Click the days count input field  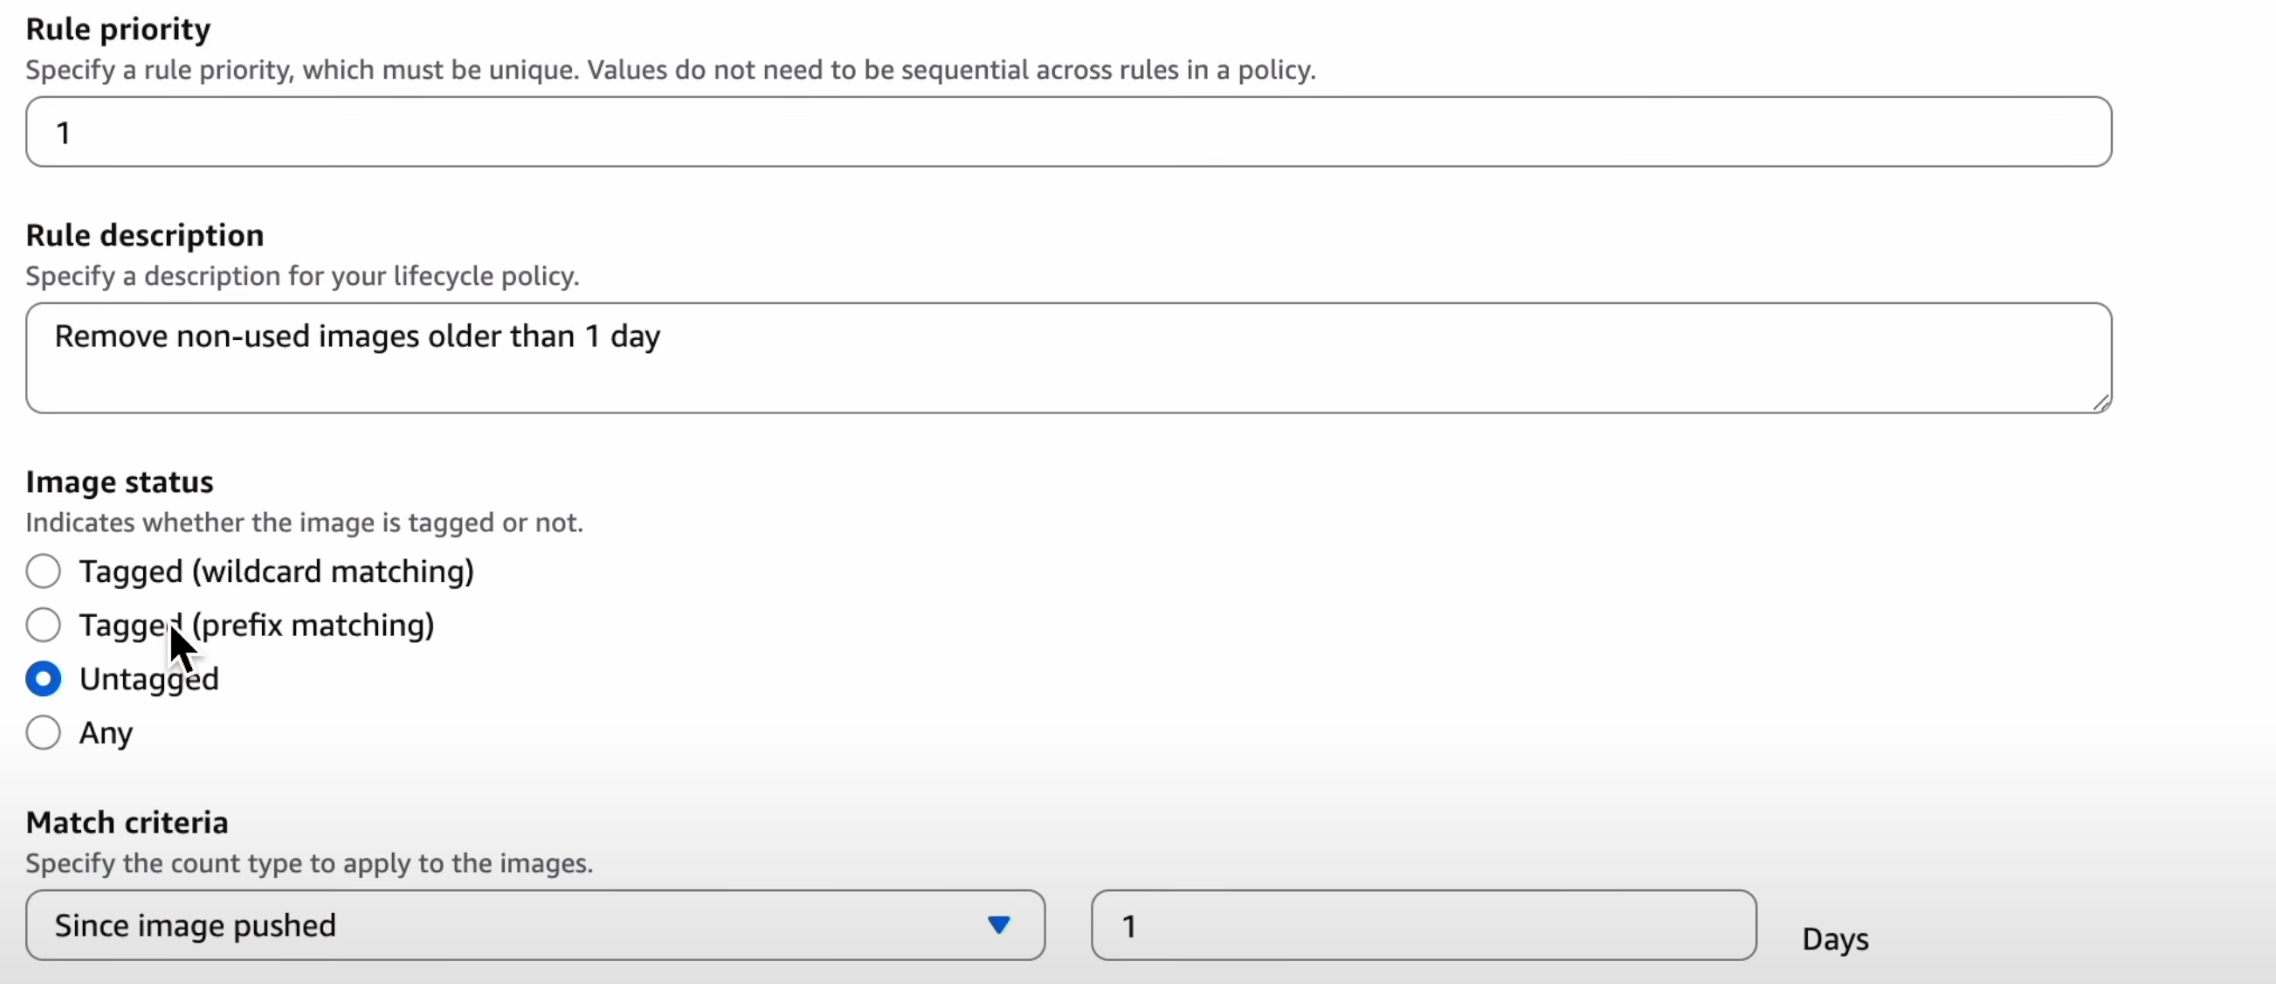pyautogui.click(x=1423, y=925)
